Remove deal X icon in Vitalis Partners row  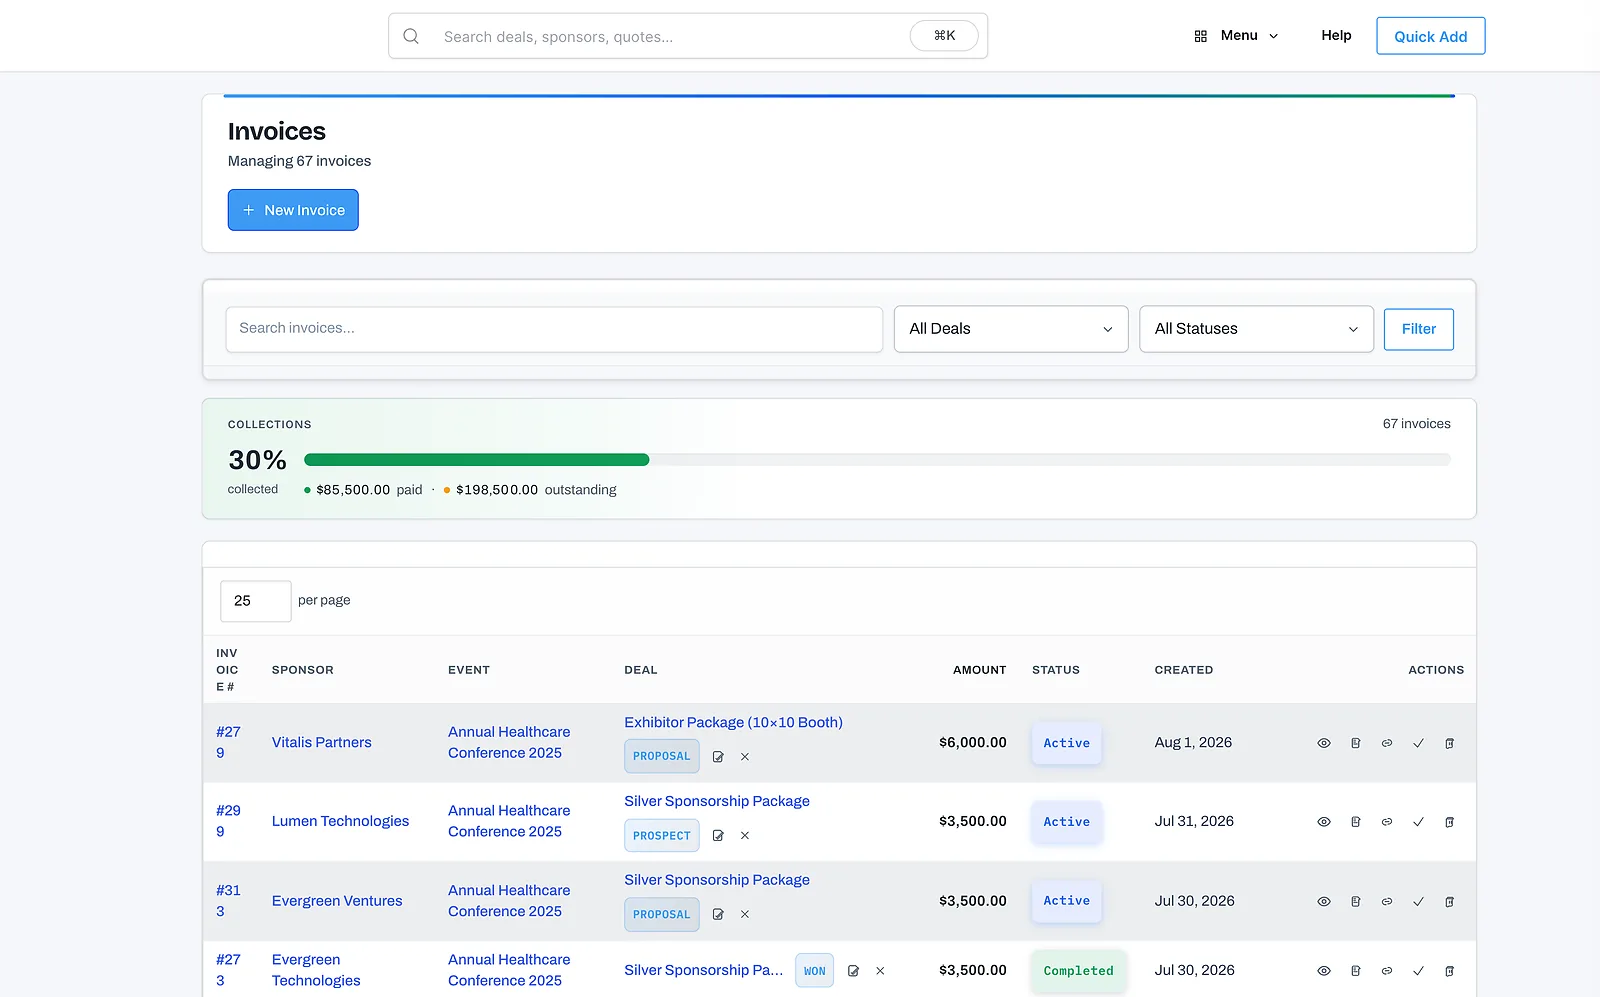click(745, 757)
